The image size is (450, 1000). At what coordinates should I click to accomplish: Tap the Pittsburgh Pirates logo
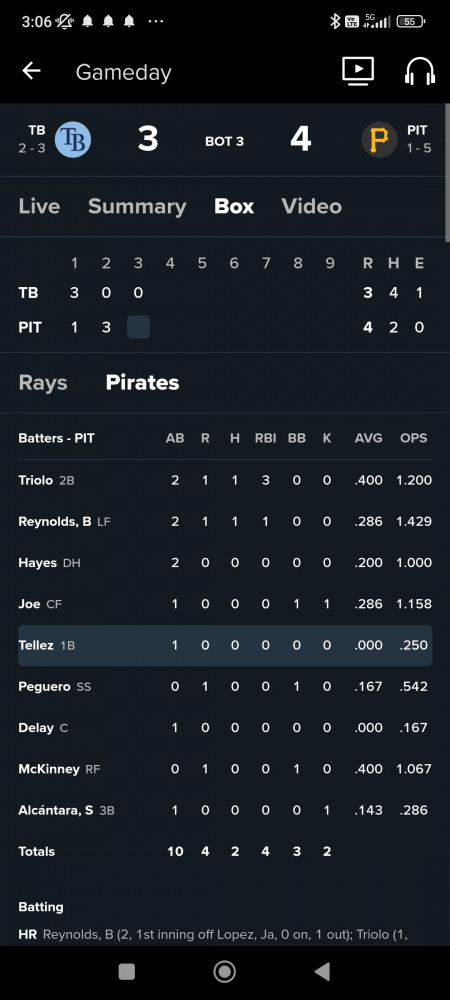(379, 139)
